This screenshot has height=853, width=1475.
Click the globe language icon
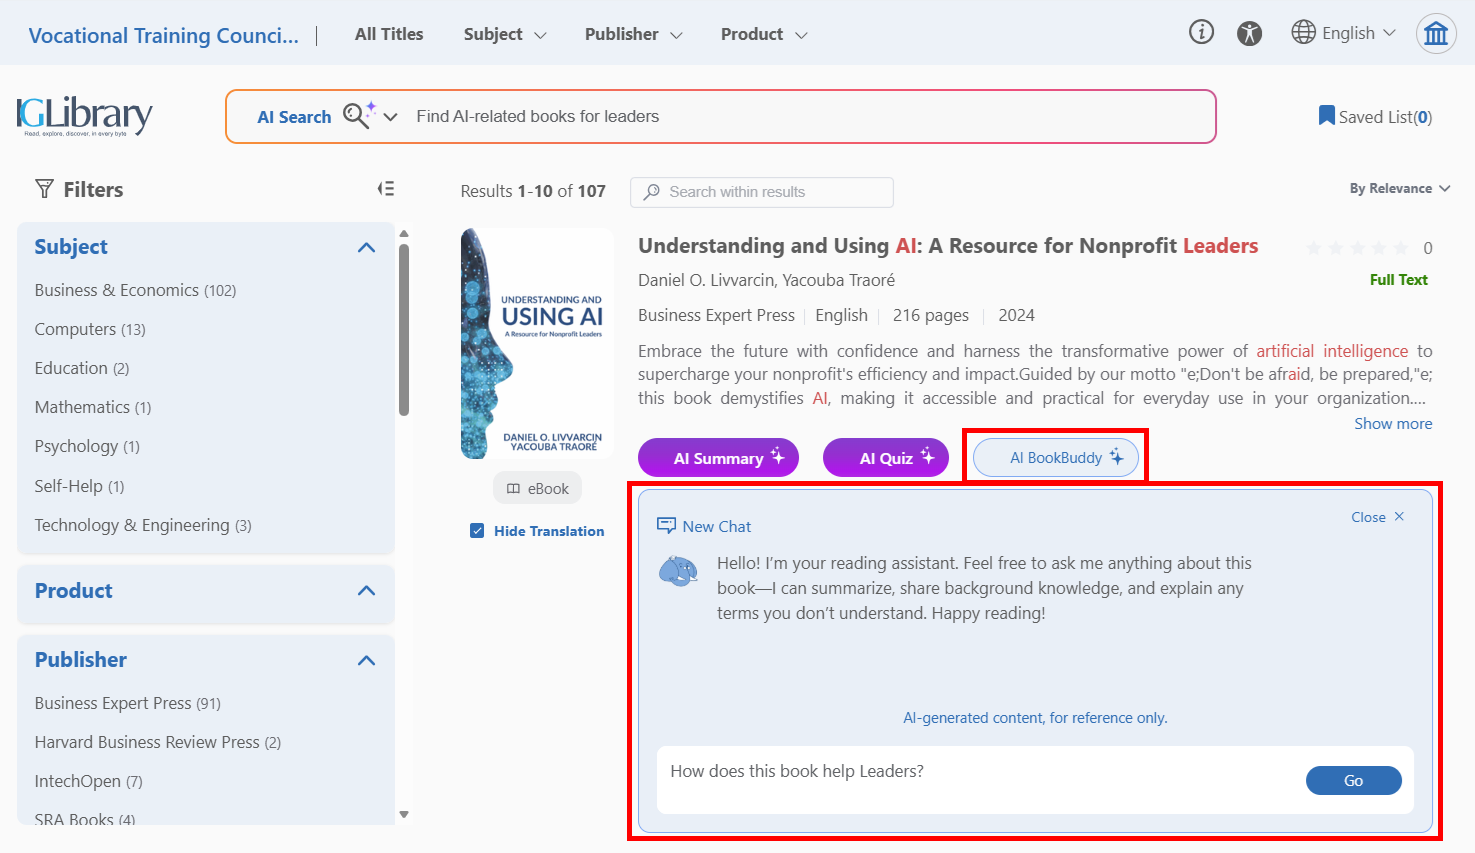[1303, 33]
